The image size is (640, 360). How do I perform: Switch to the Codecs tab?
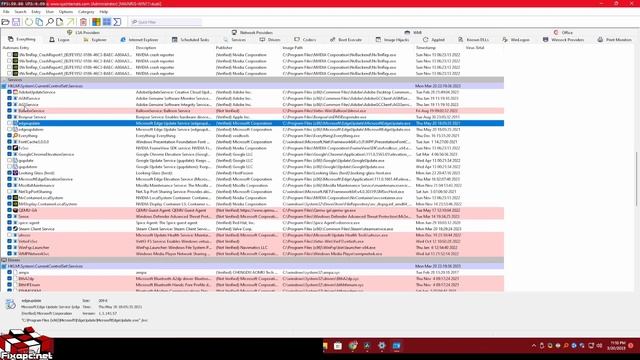pyautogui.click(x=305, y=40)
